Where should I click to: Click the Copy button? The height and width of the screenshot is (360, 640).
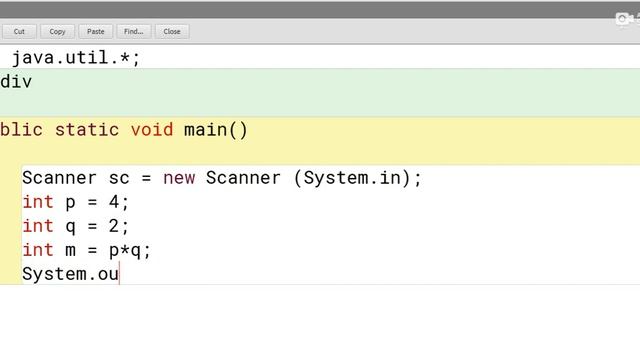pos(57,31)
